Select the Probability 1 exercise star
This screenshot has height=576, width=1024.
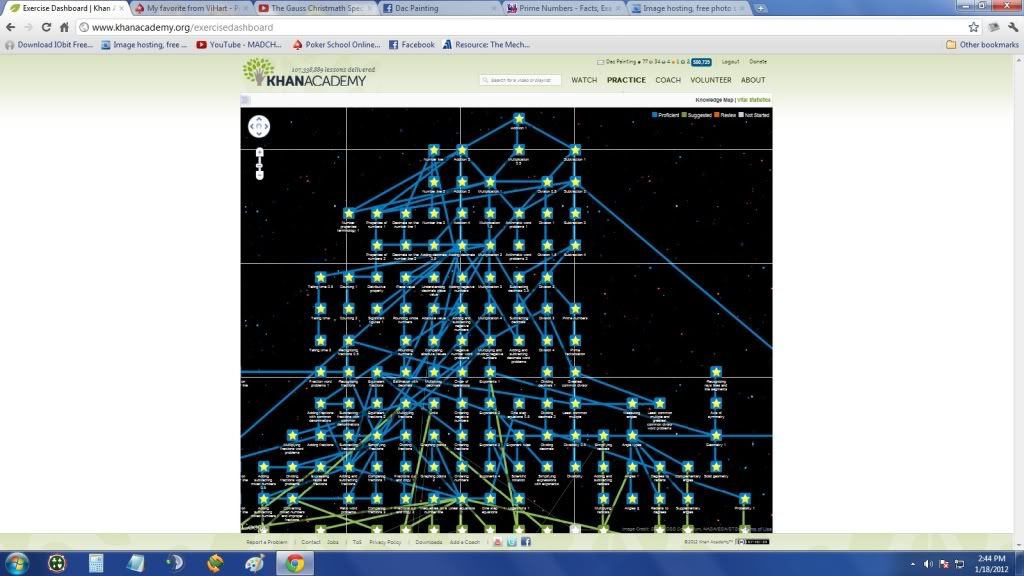coord(744,497)
